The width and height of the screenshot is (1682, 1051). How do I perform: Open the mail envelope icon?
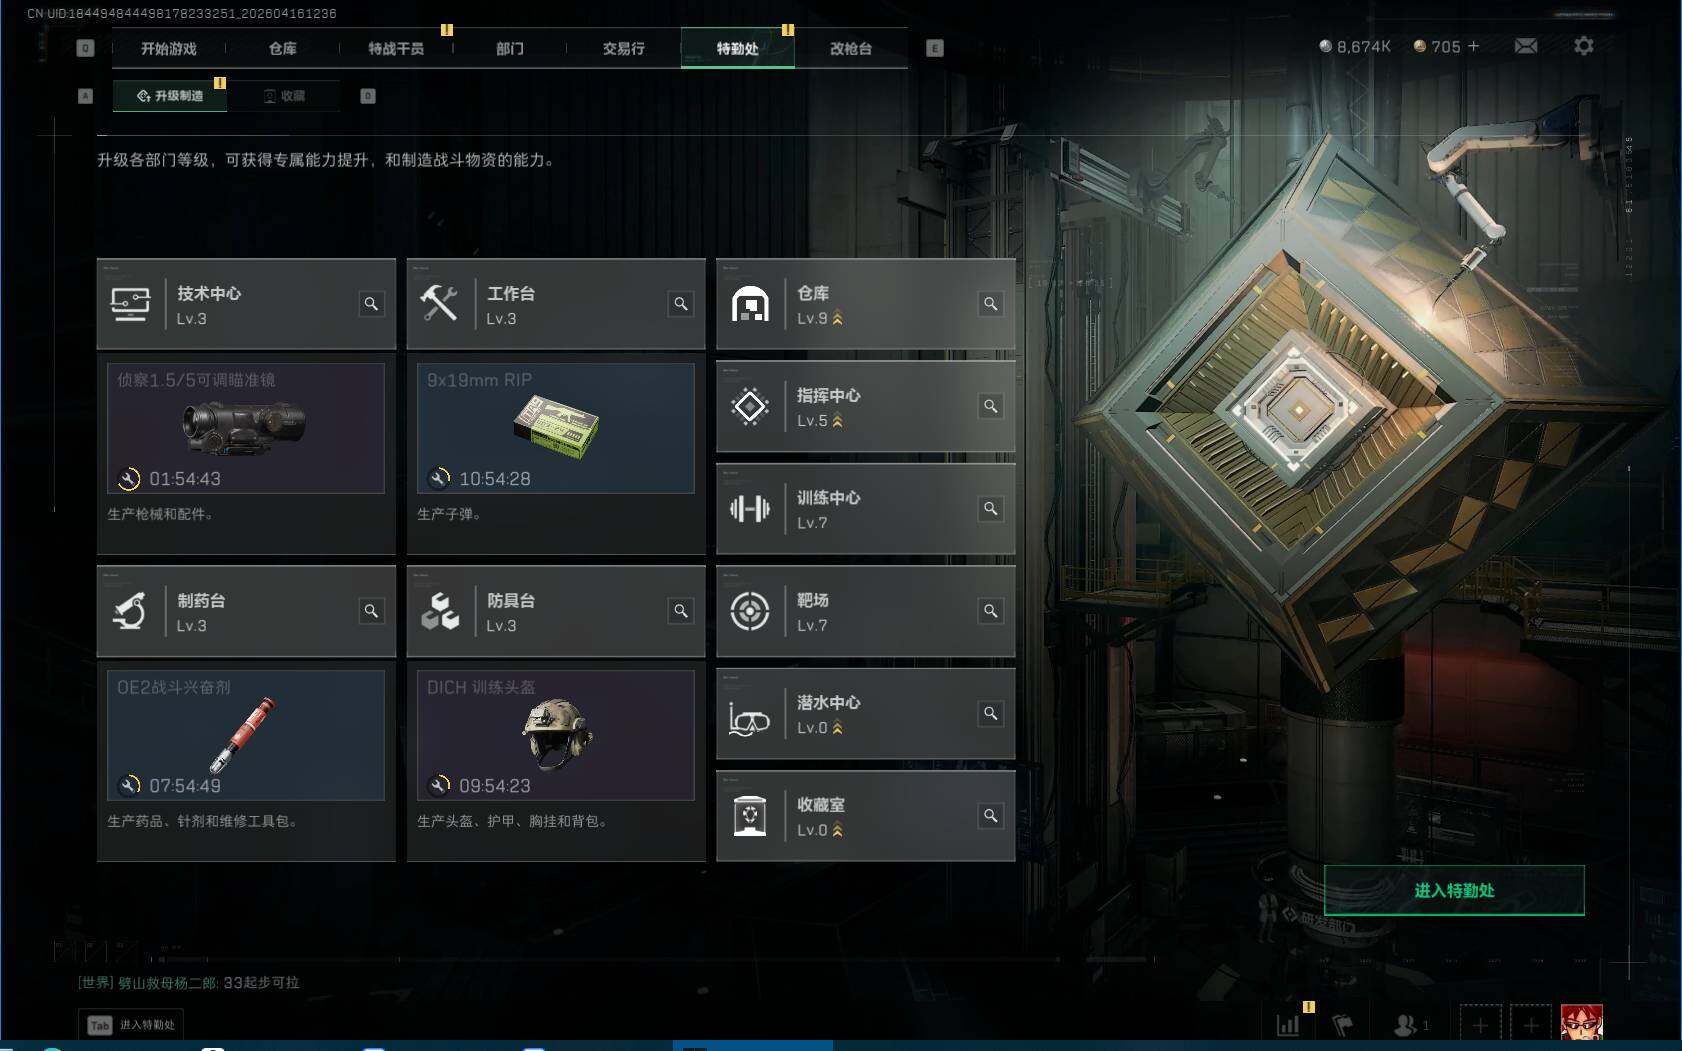pyautogui.click(x=1525, y=46)
